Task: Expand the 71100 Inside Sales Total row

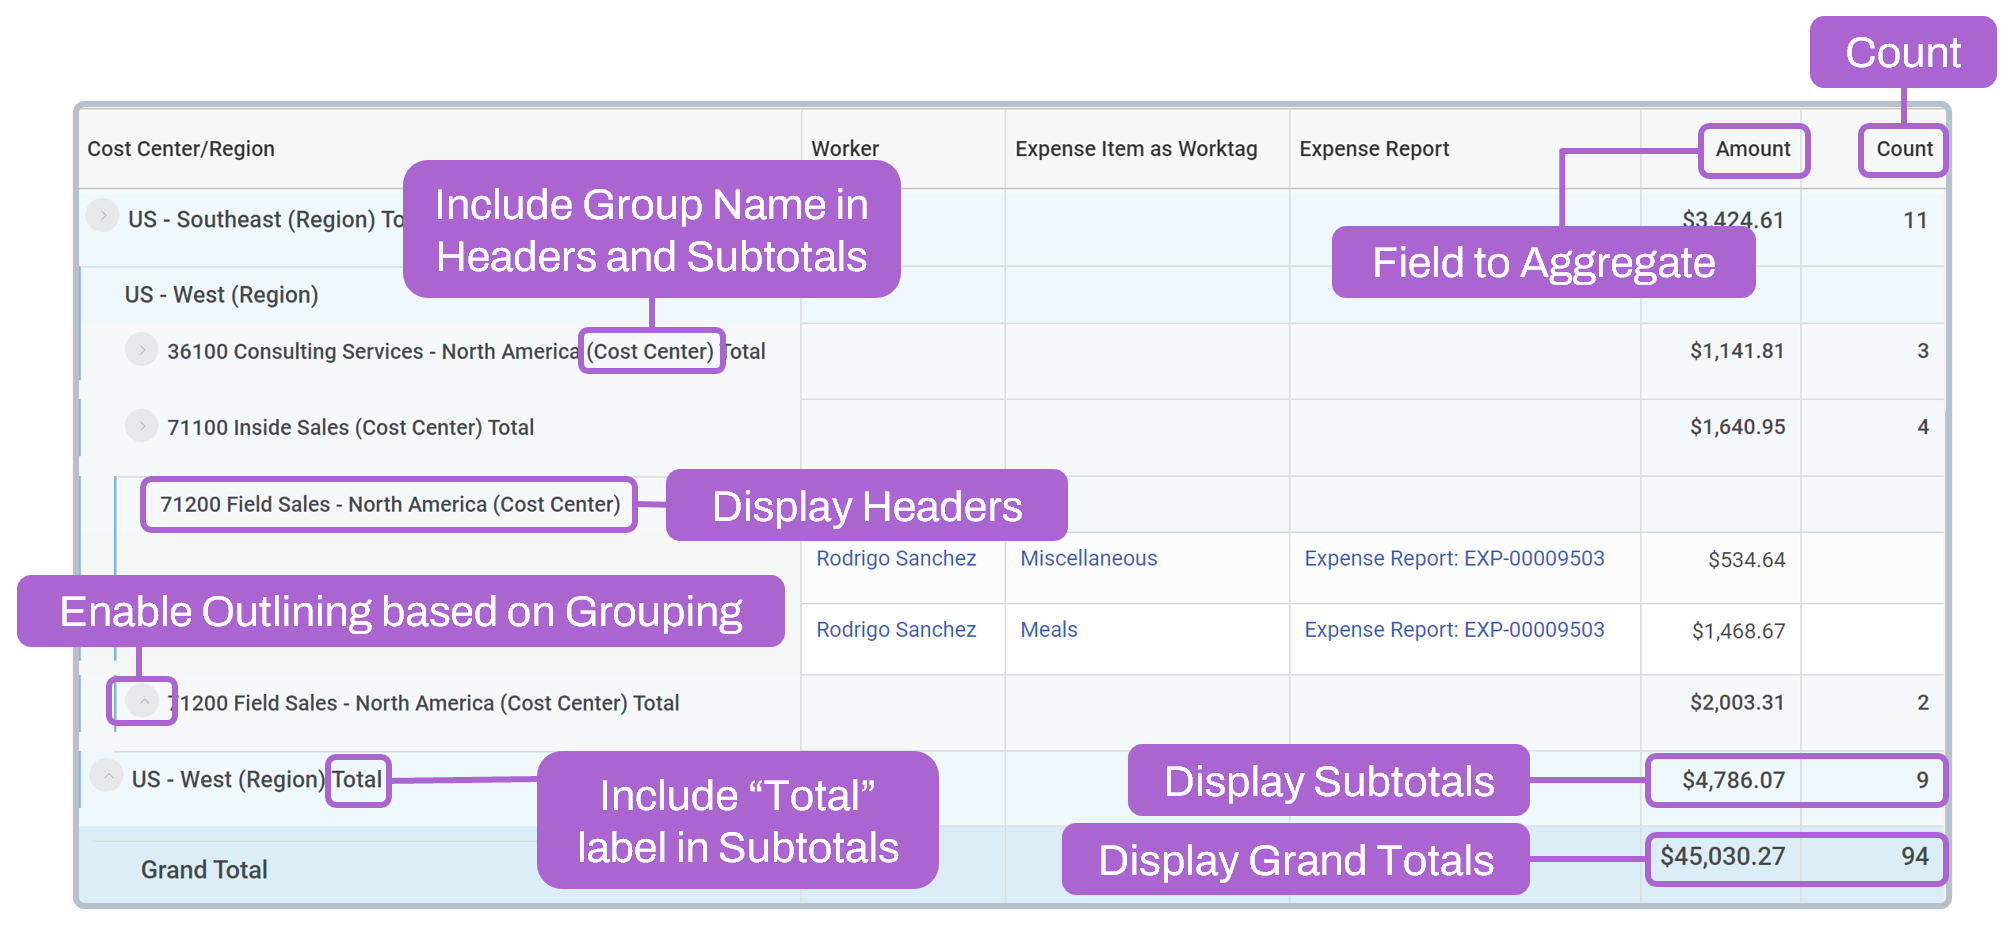Action: 142,425
